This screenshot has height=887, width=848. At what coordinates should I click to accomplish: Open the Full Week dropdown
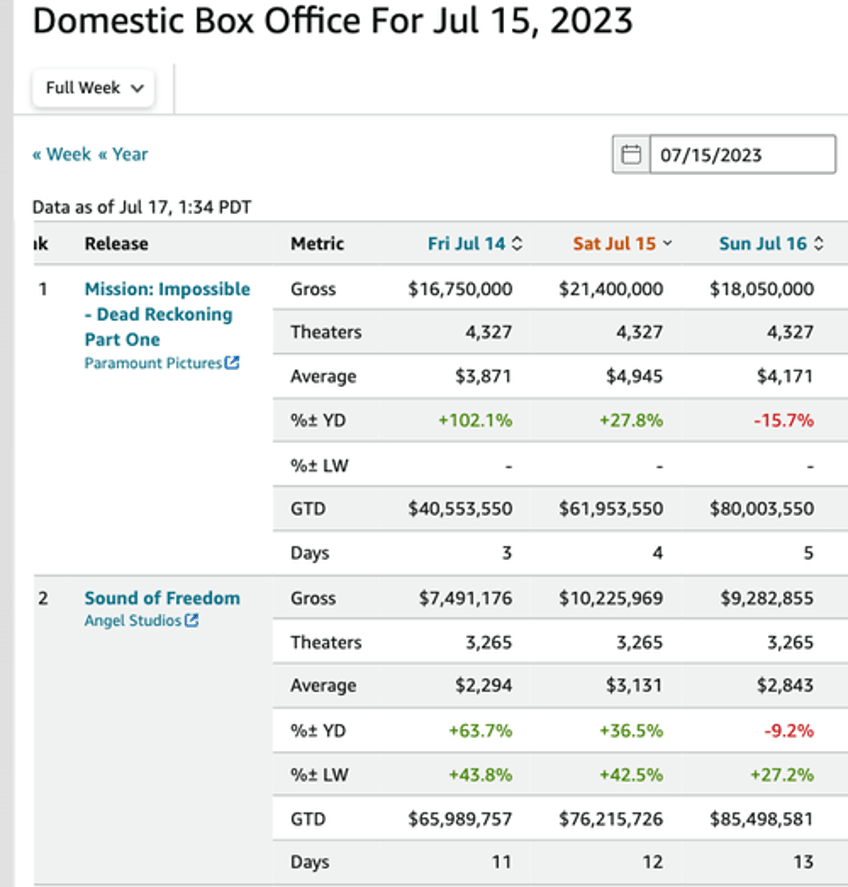click(93, 88)
